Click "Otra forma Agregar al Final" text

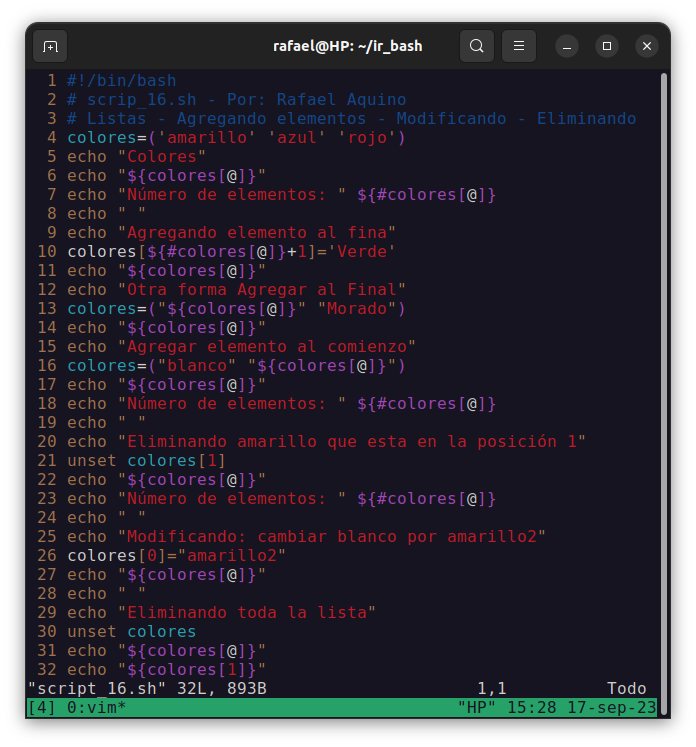coord(262,290)
